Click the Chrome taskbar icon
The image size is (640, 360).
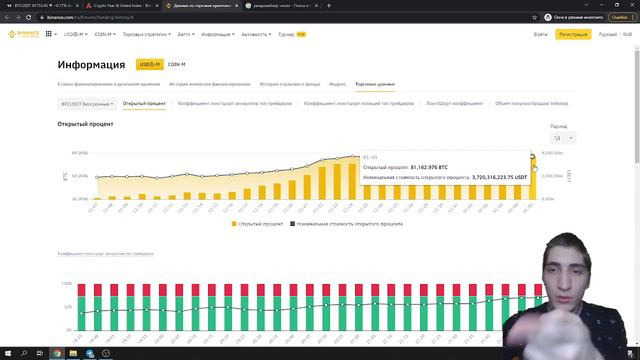pos(57,353)
